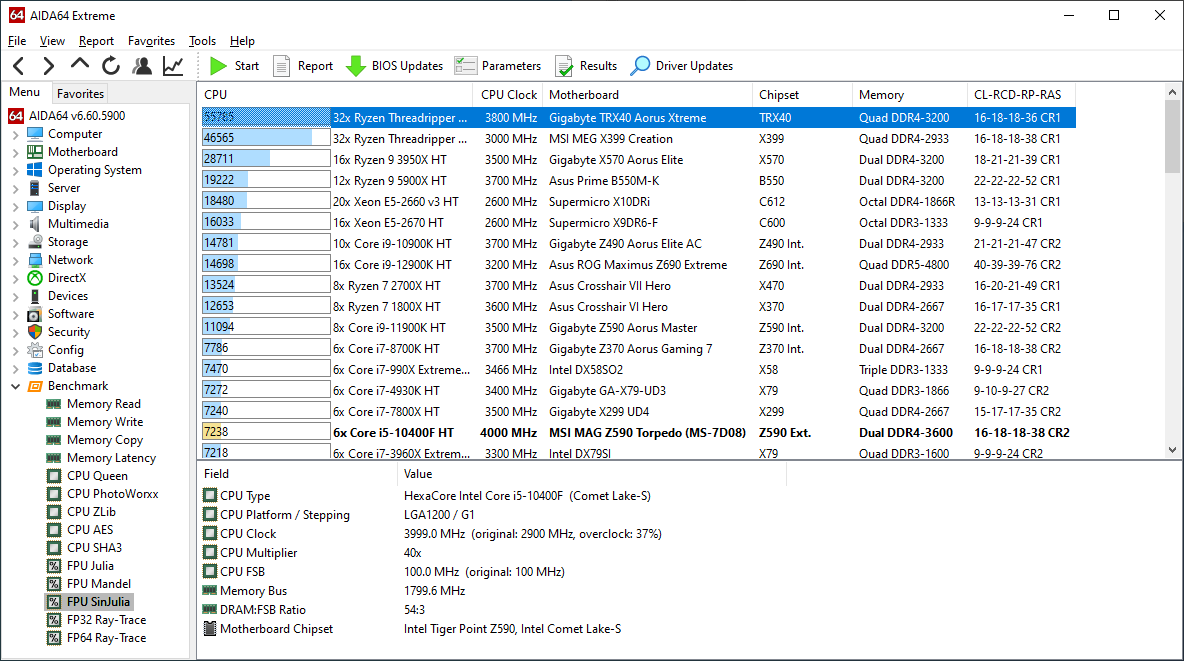Click the forward navigation arrow icon
Screen dimensions: 1184x661
(48, 66)
